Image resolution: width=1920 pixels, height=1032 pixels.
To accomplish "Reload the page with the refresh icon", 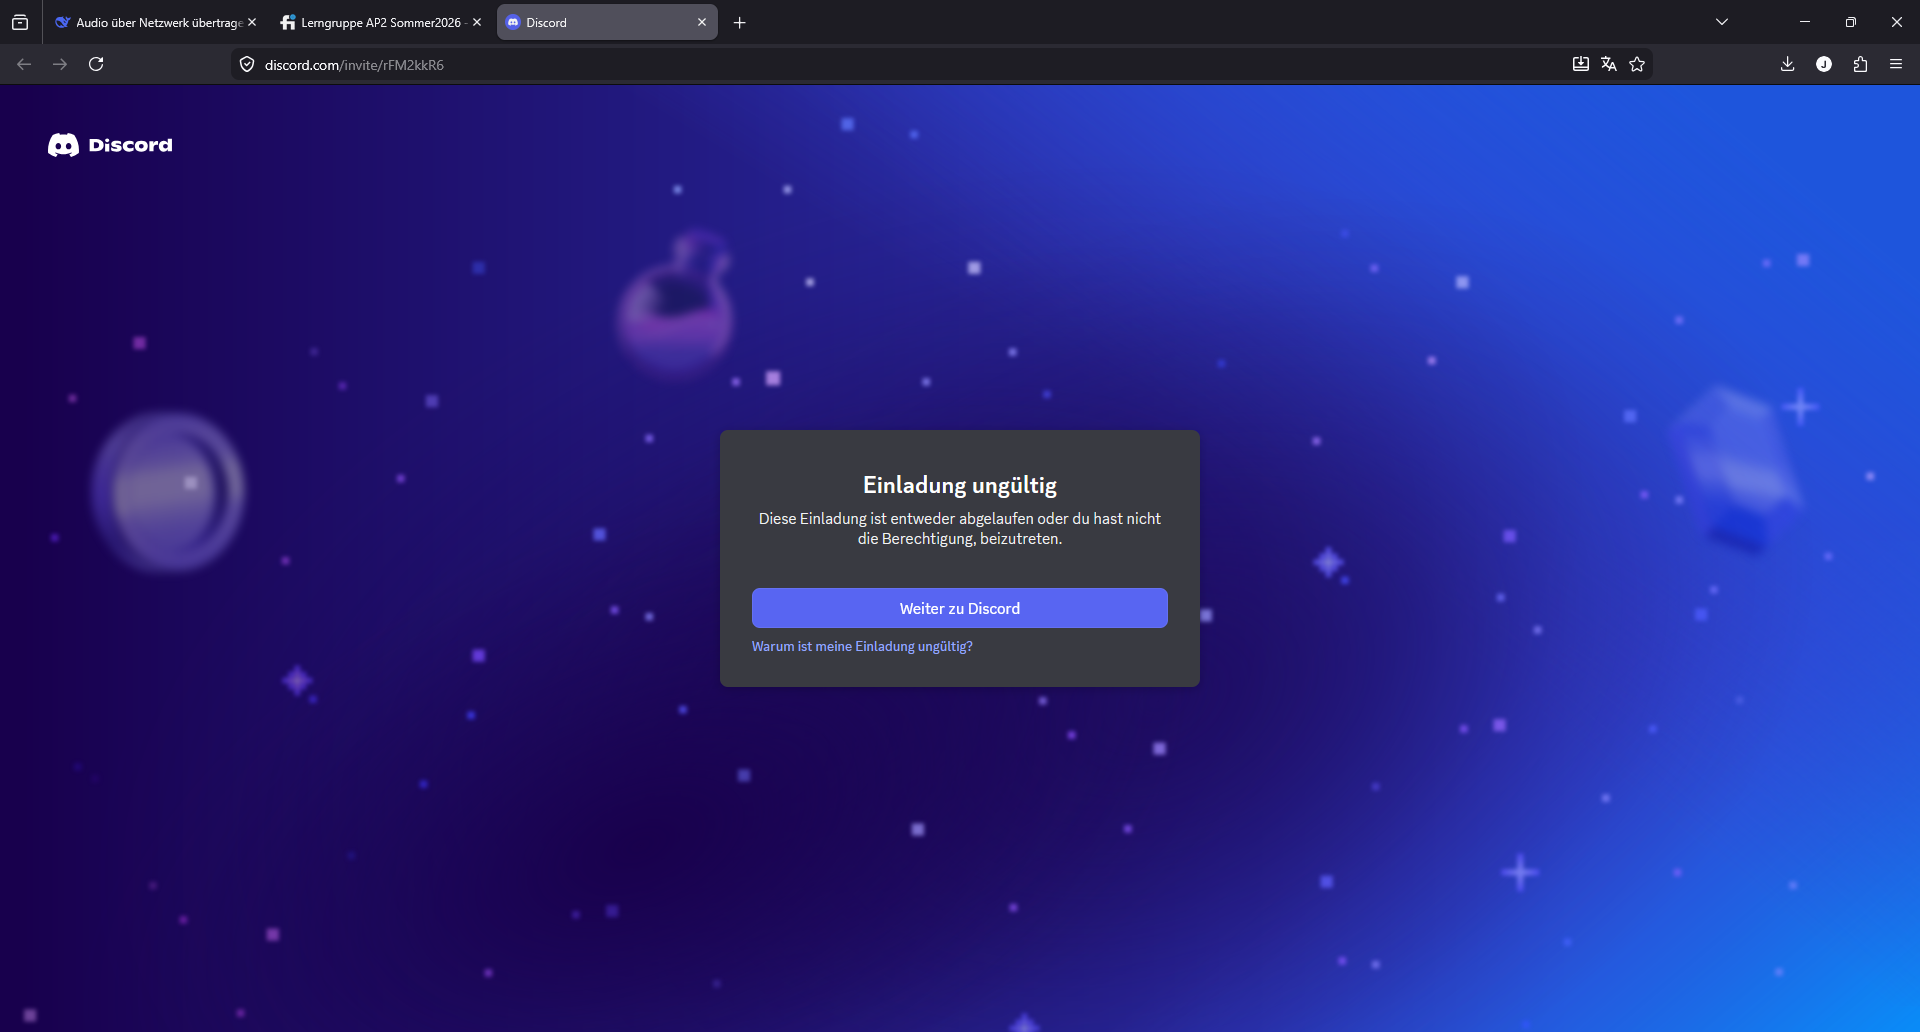I will tap(96, 64).
